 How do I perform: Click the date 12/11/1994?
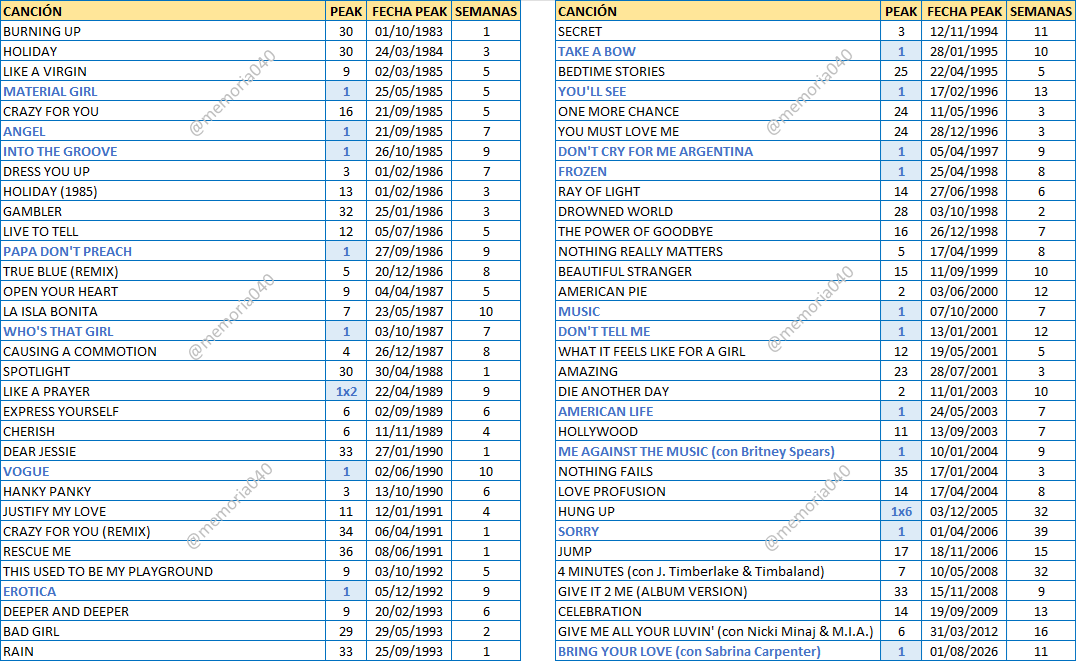click(964, 32)
